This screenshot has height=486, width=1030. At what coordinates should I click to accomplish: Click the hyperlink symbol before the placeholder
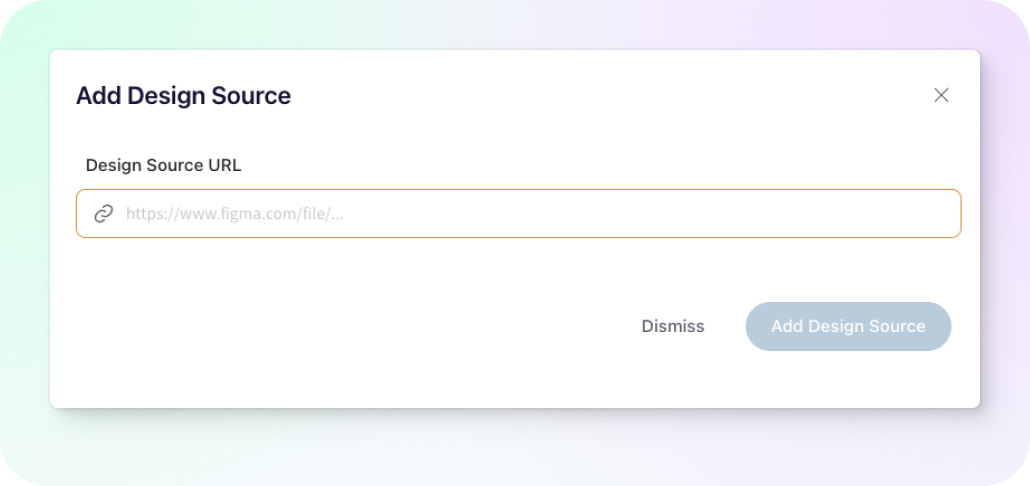coord(103,213)
